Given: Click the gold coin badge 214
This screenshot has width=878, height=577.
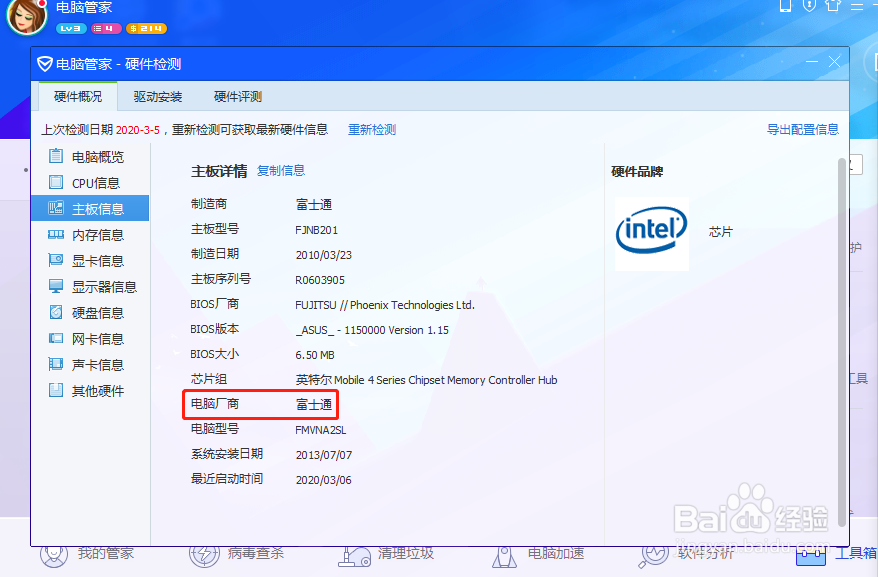Looking at the screenshot, I should coord(146,28).
